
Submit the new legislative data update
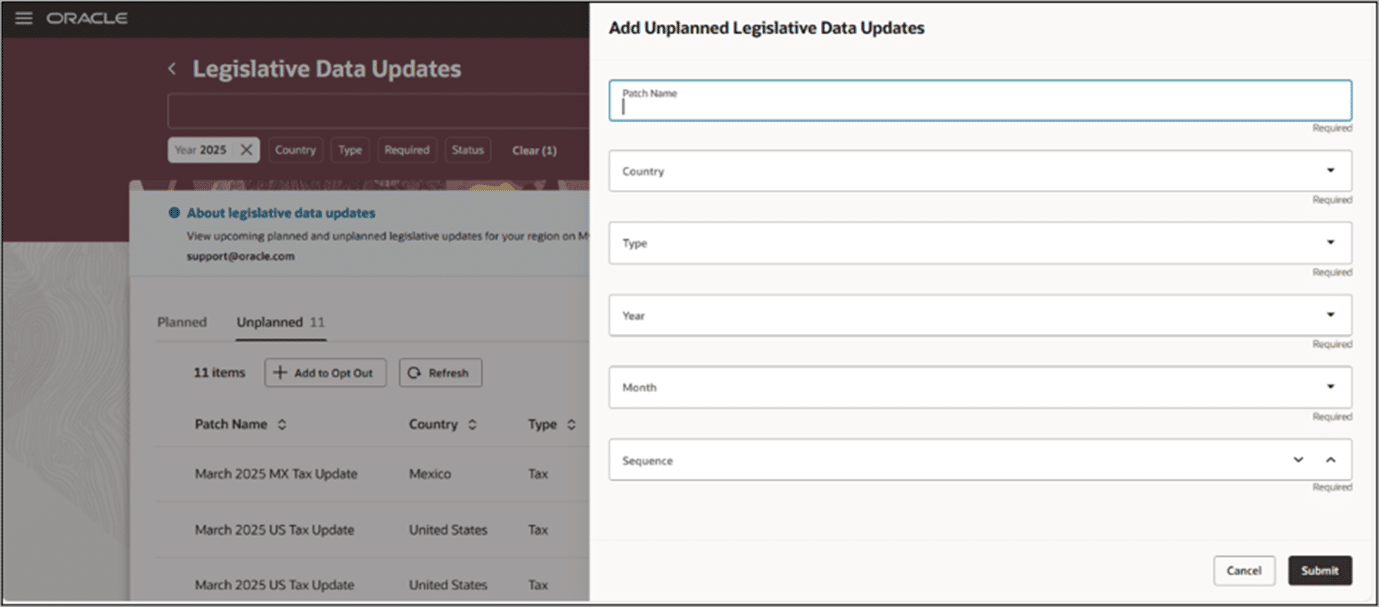(x=1320, y=570)
